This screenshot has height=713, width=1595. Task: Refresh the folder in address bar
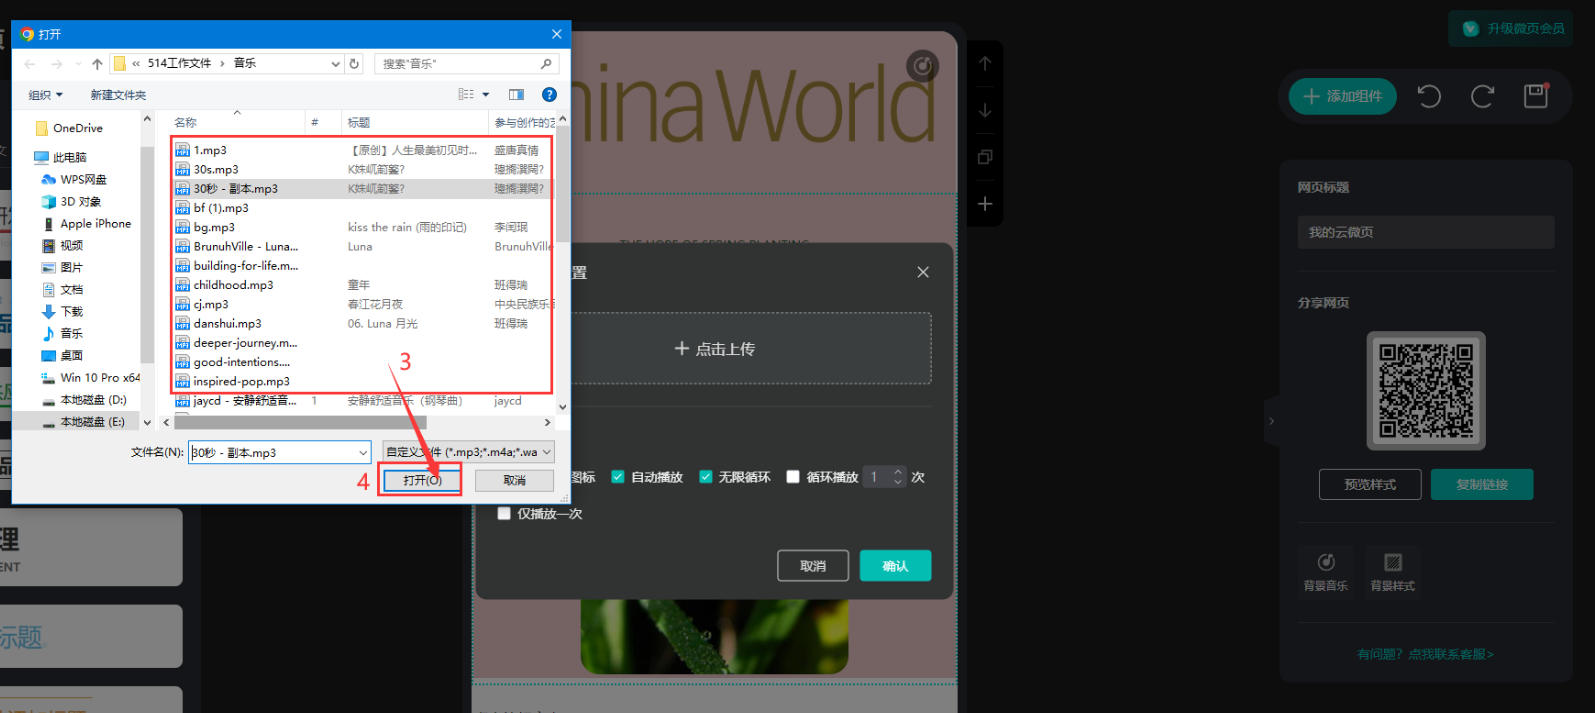(354, 64)
